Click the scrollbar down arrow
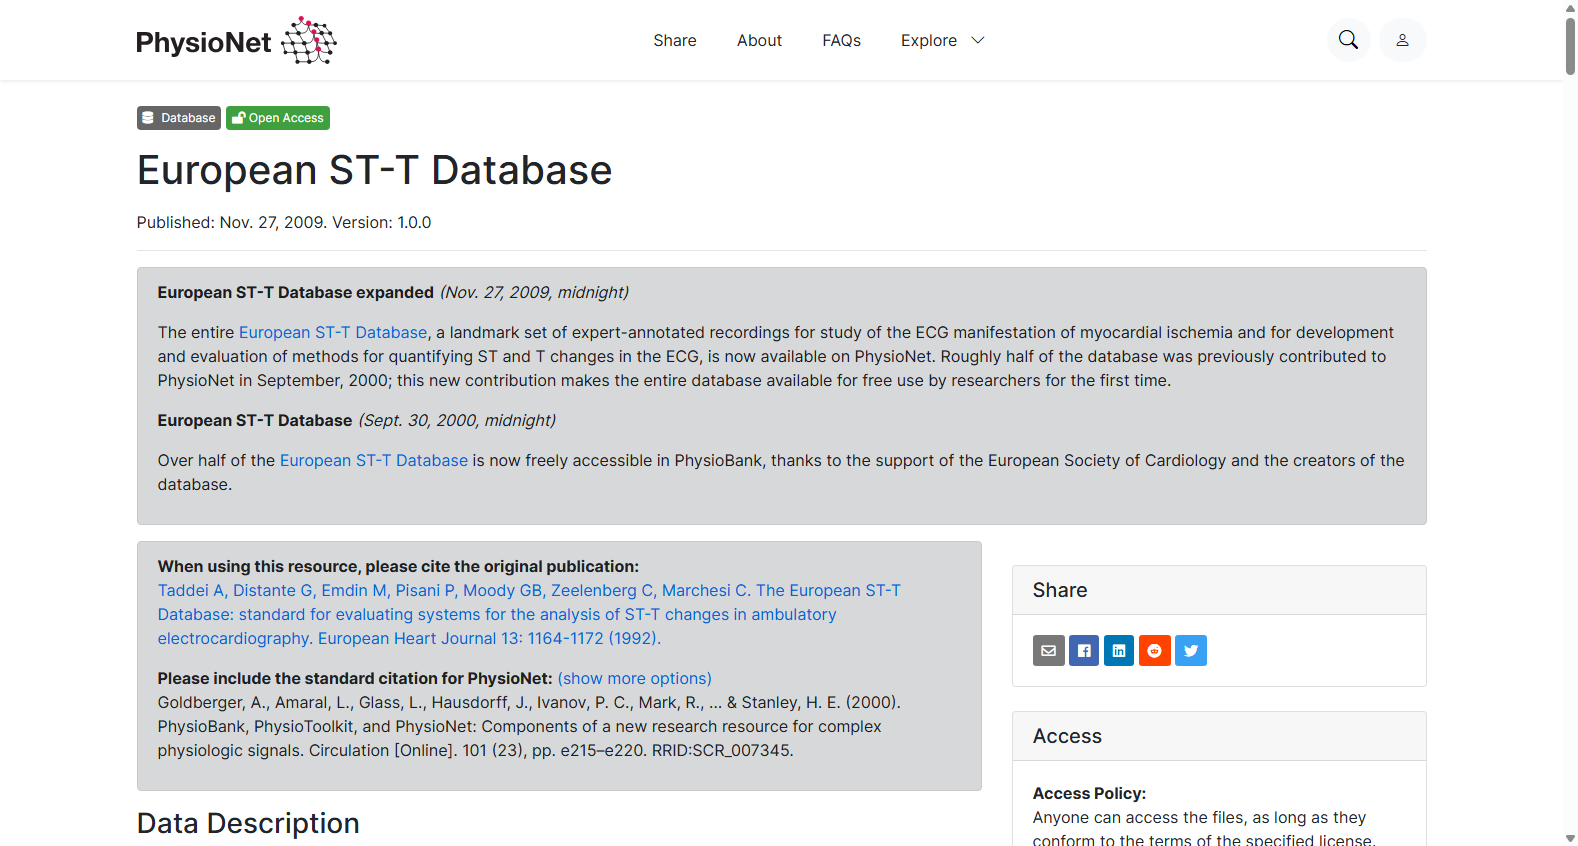Image resolution: width=1578 pixels, height=846 pixels. pyautogui.click(x=1570, y=838)
